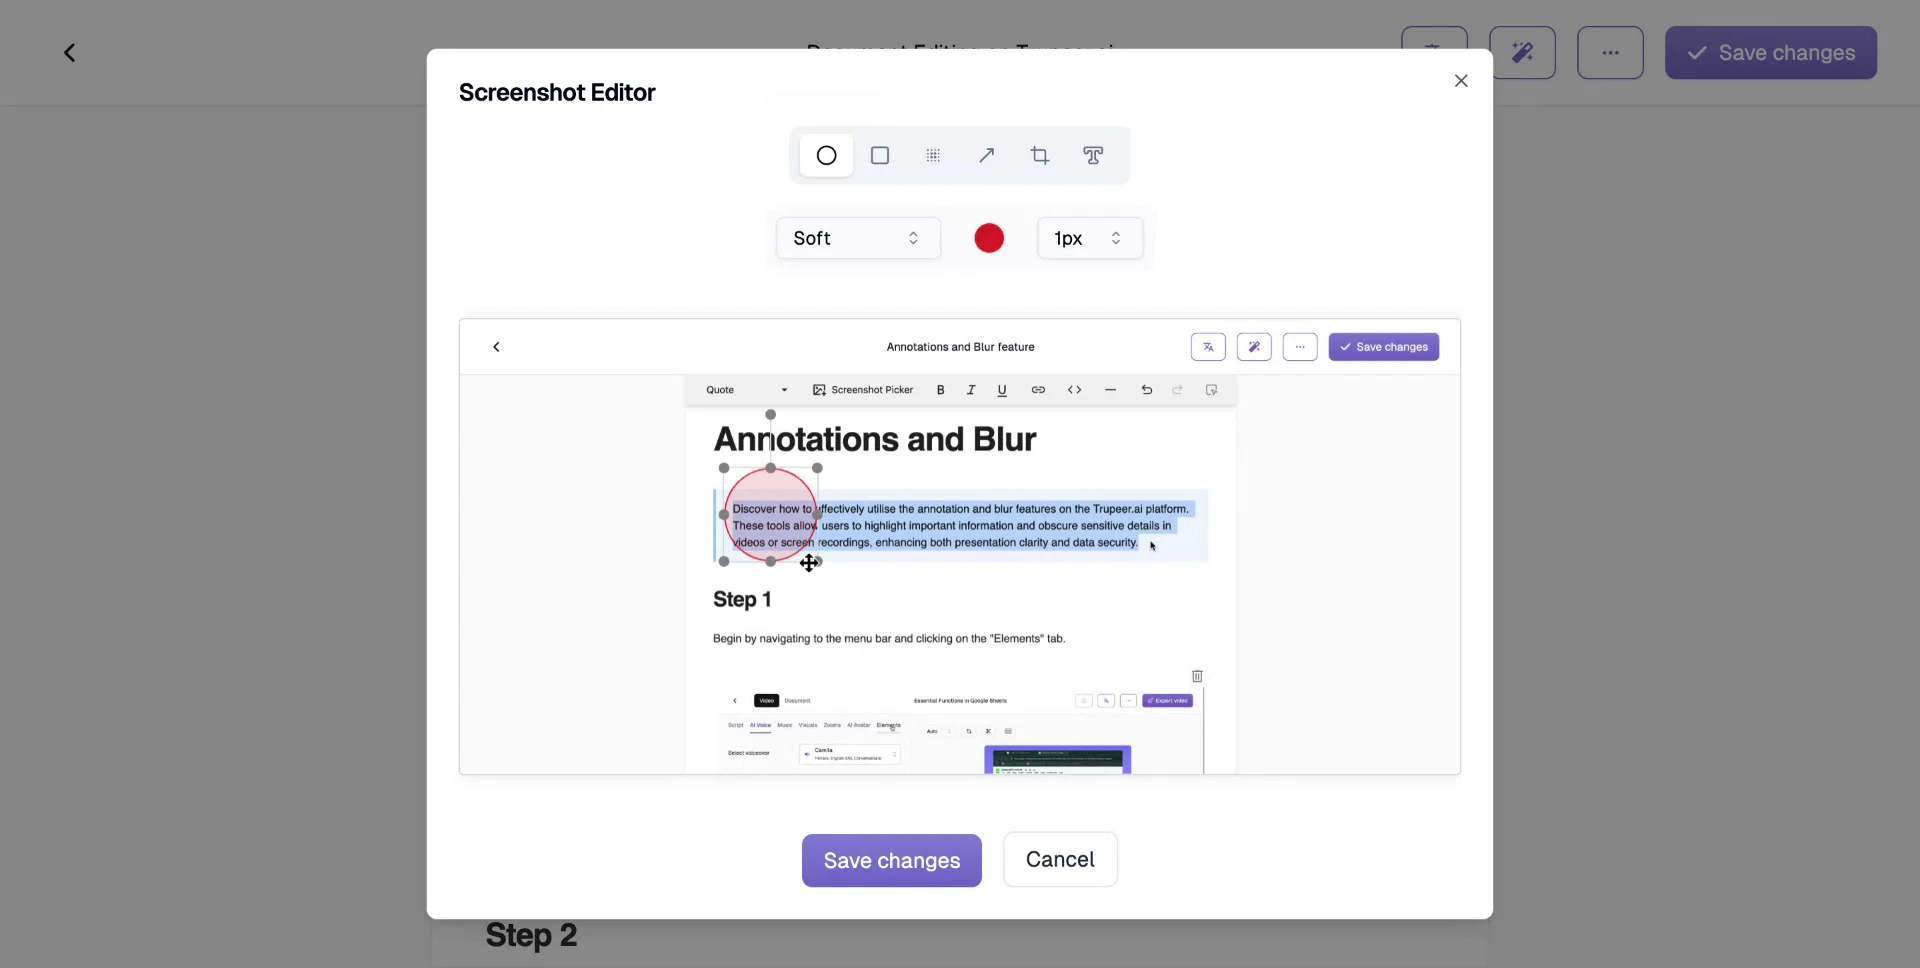Select the arrow drawing tool

(x=987, y=155)
